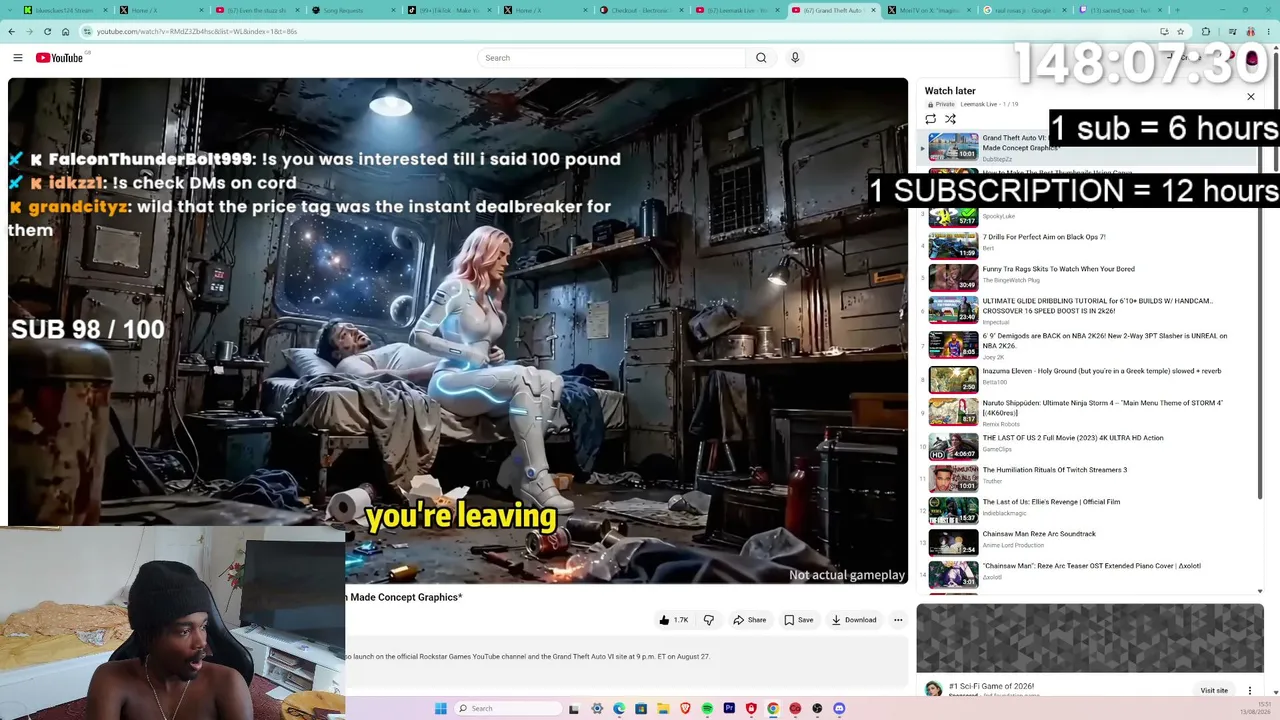This screenshot has height=720, width=1280.
Task: Open Brave browser from the taskbar
Action: pos(685,708)
